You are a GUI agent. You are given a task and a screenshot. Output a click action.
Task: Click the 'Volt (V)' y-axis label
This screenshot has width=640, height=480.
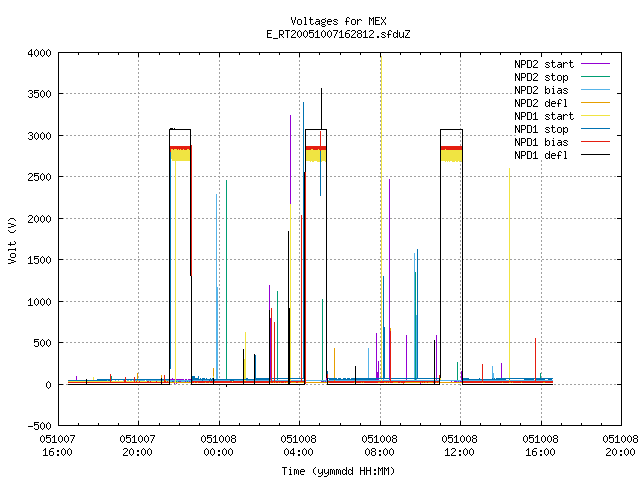(x=12, y=240)
